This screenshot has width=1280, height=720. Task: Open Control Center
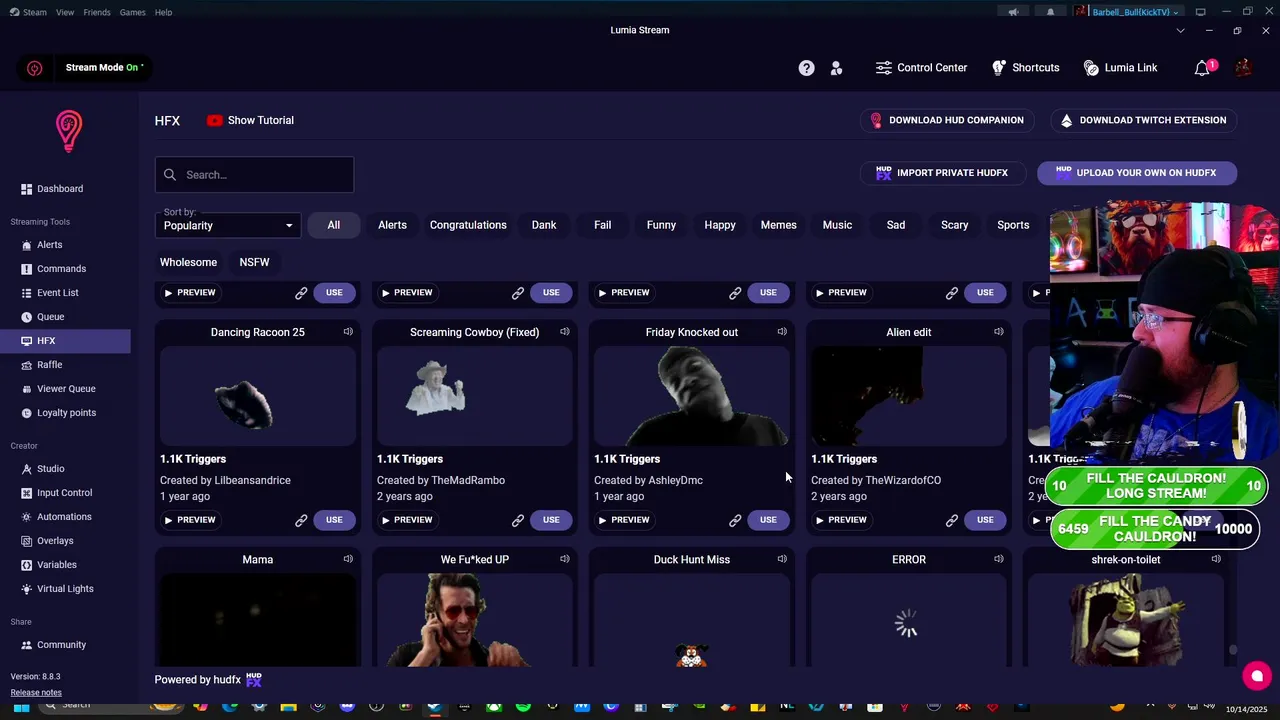pos(921,68)
